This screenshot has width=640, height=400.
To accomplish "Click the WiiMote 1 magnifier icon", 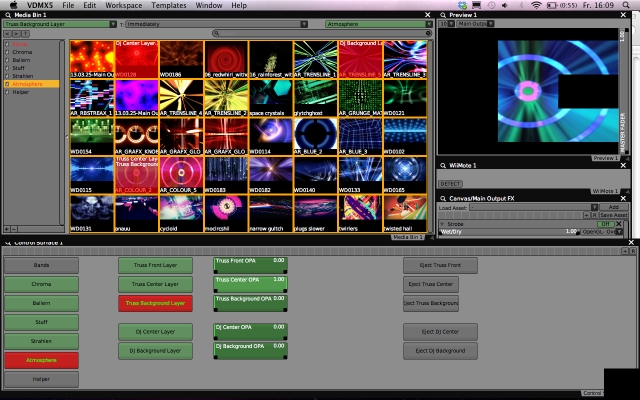I will 443,165.
